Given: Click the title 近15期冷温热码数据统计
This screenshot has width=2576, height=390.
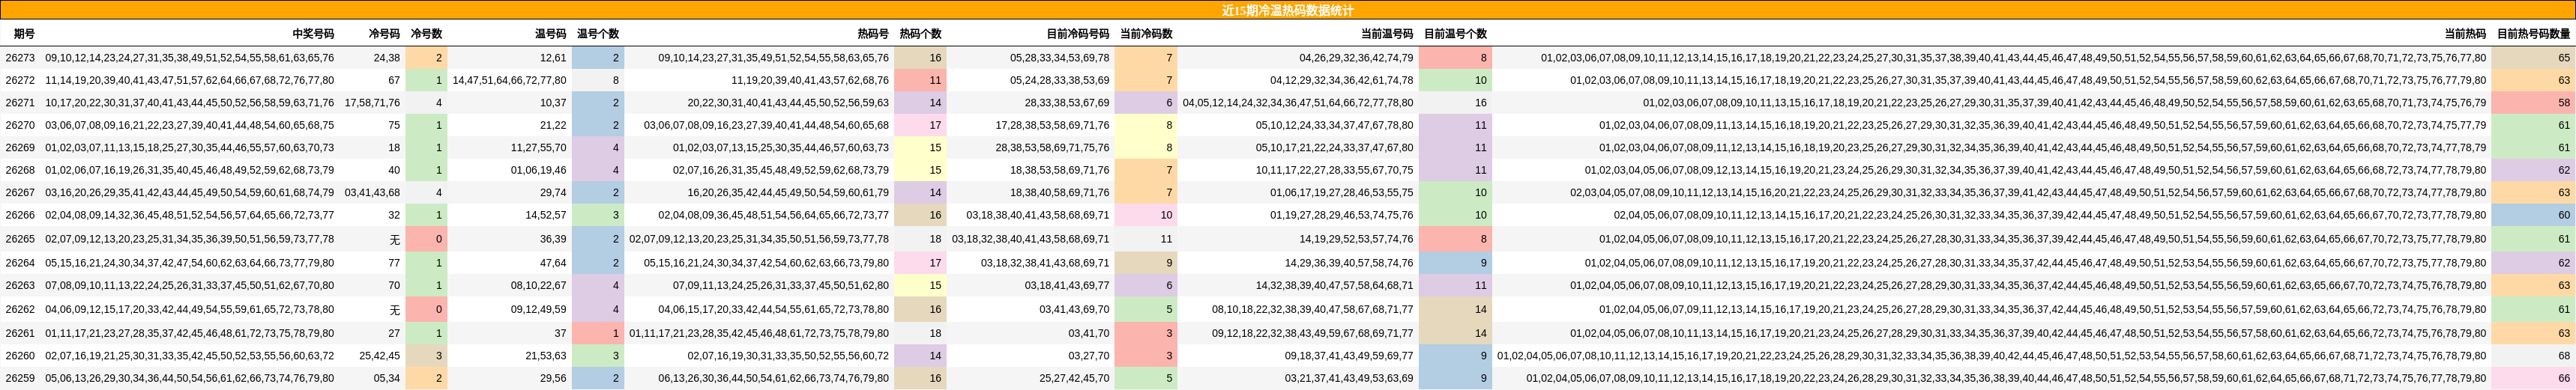Looking at the screenshot, I should tap(1288, 10).
